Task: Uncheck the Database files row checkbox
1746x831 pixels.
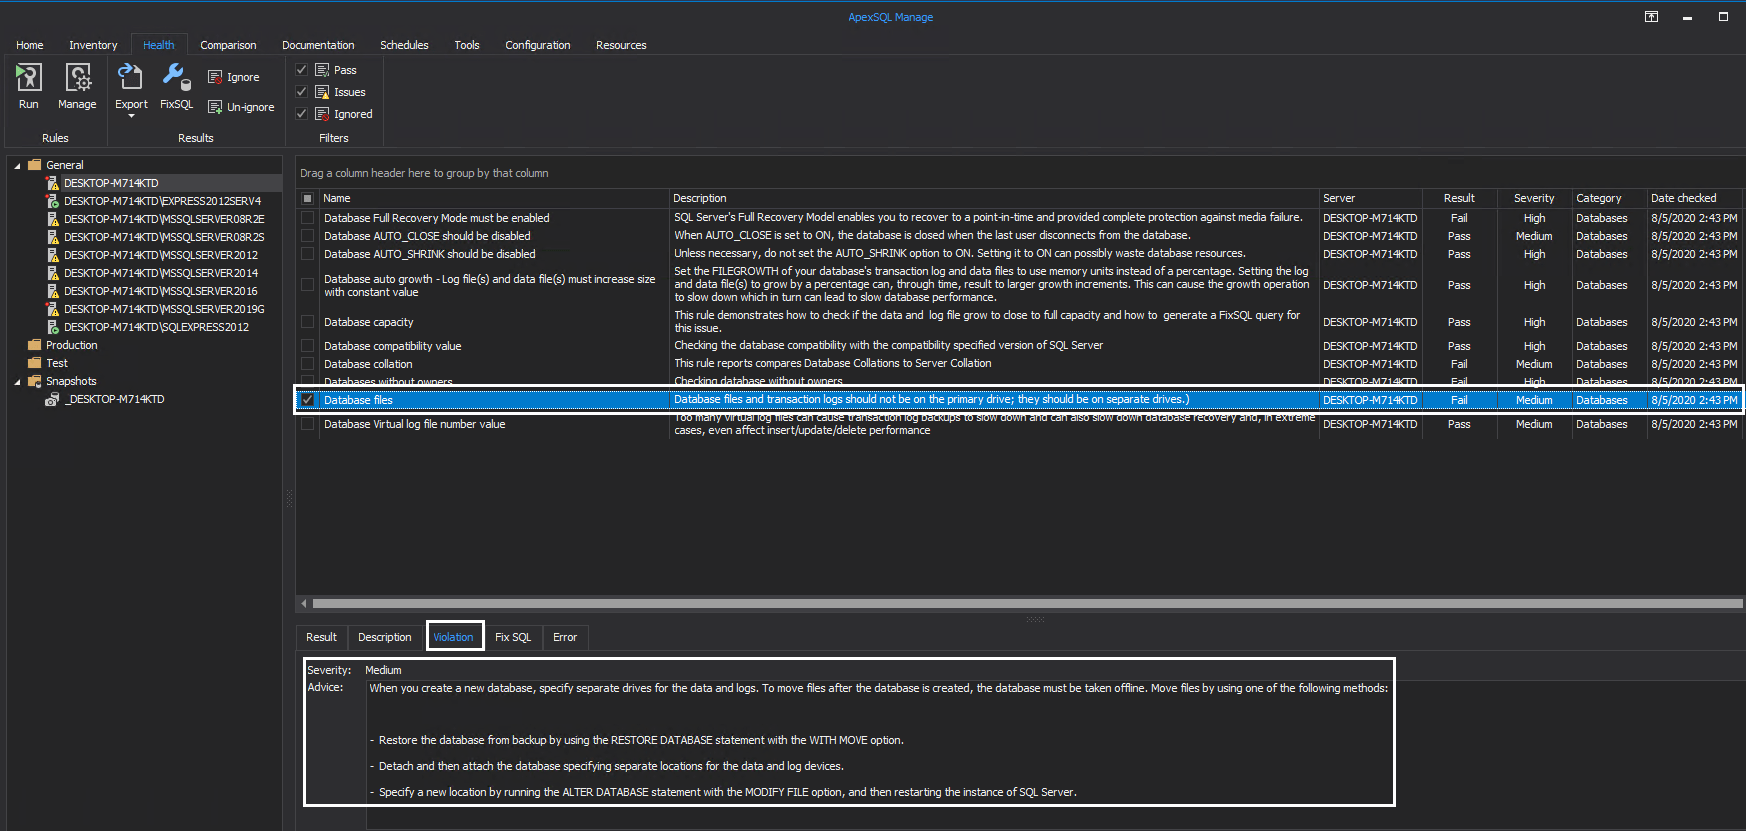Action: point(308,400)
